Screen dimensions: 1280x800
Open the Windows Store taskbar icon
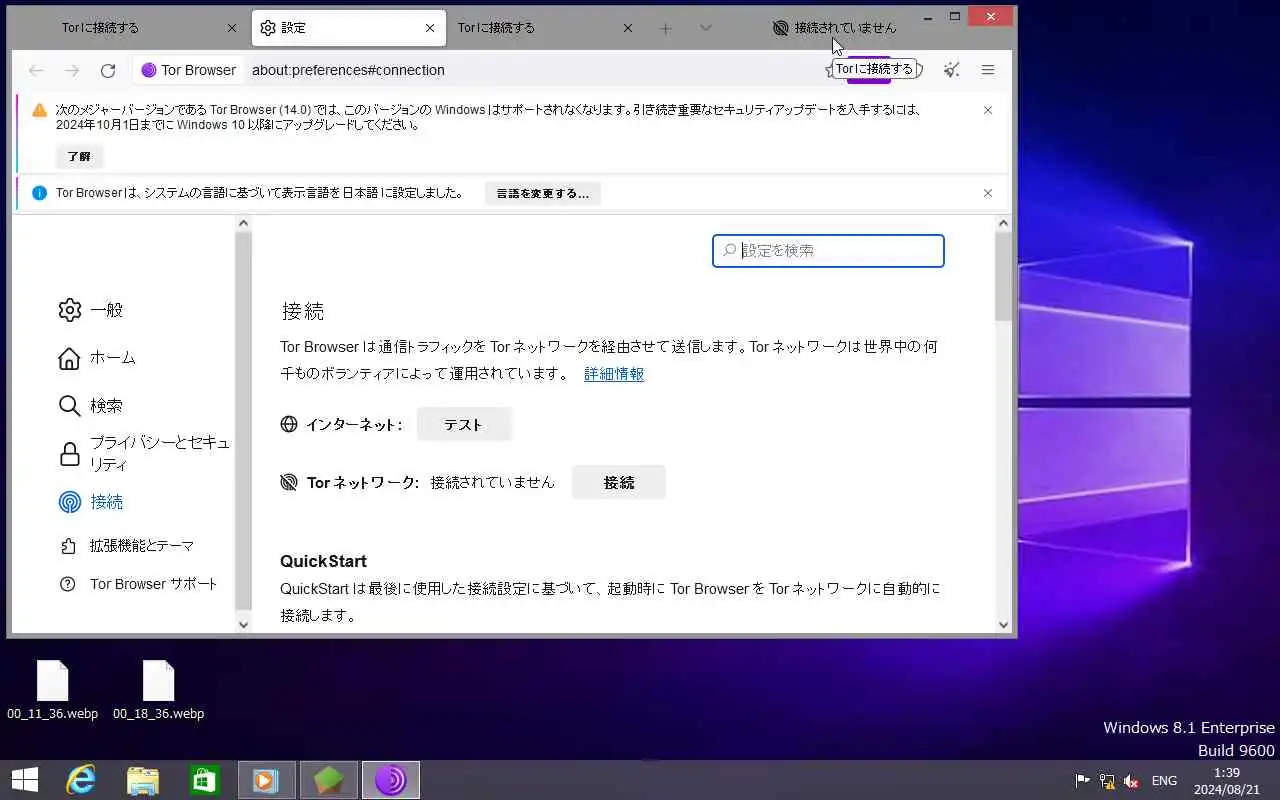(205, 780)
